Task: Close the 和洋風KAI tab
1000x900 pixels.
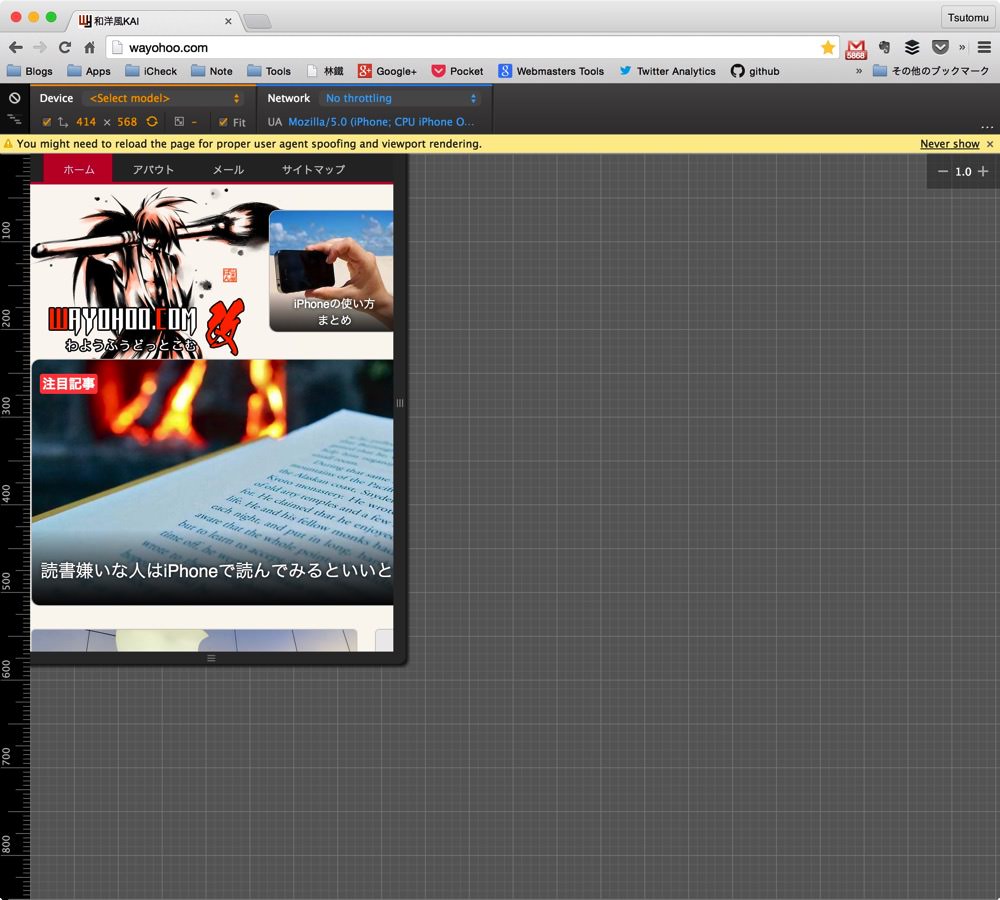Action: point(228,21)
